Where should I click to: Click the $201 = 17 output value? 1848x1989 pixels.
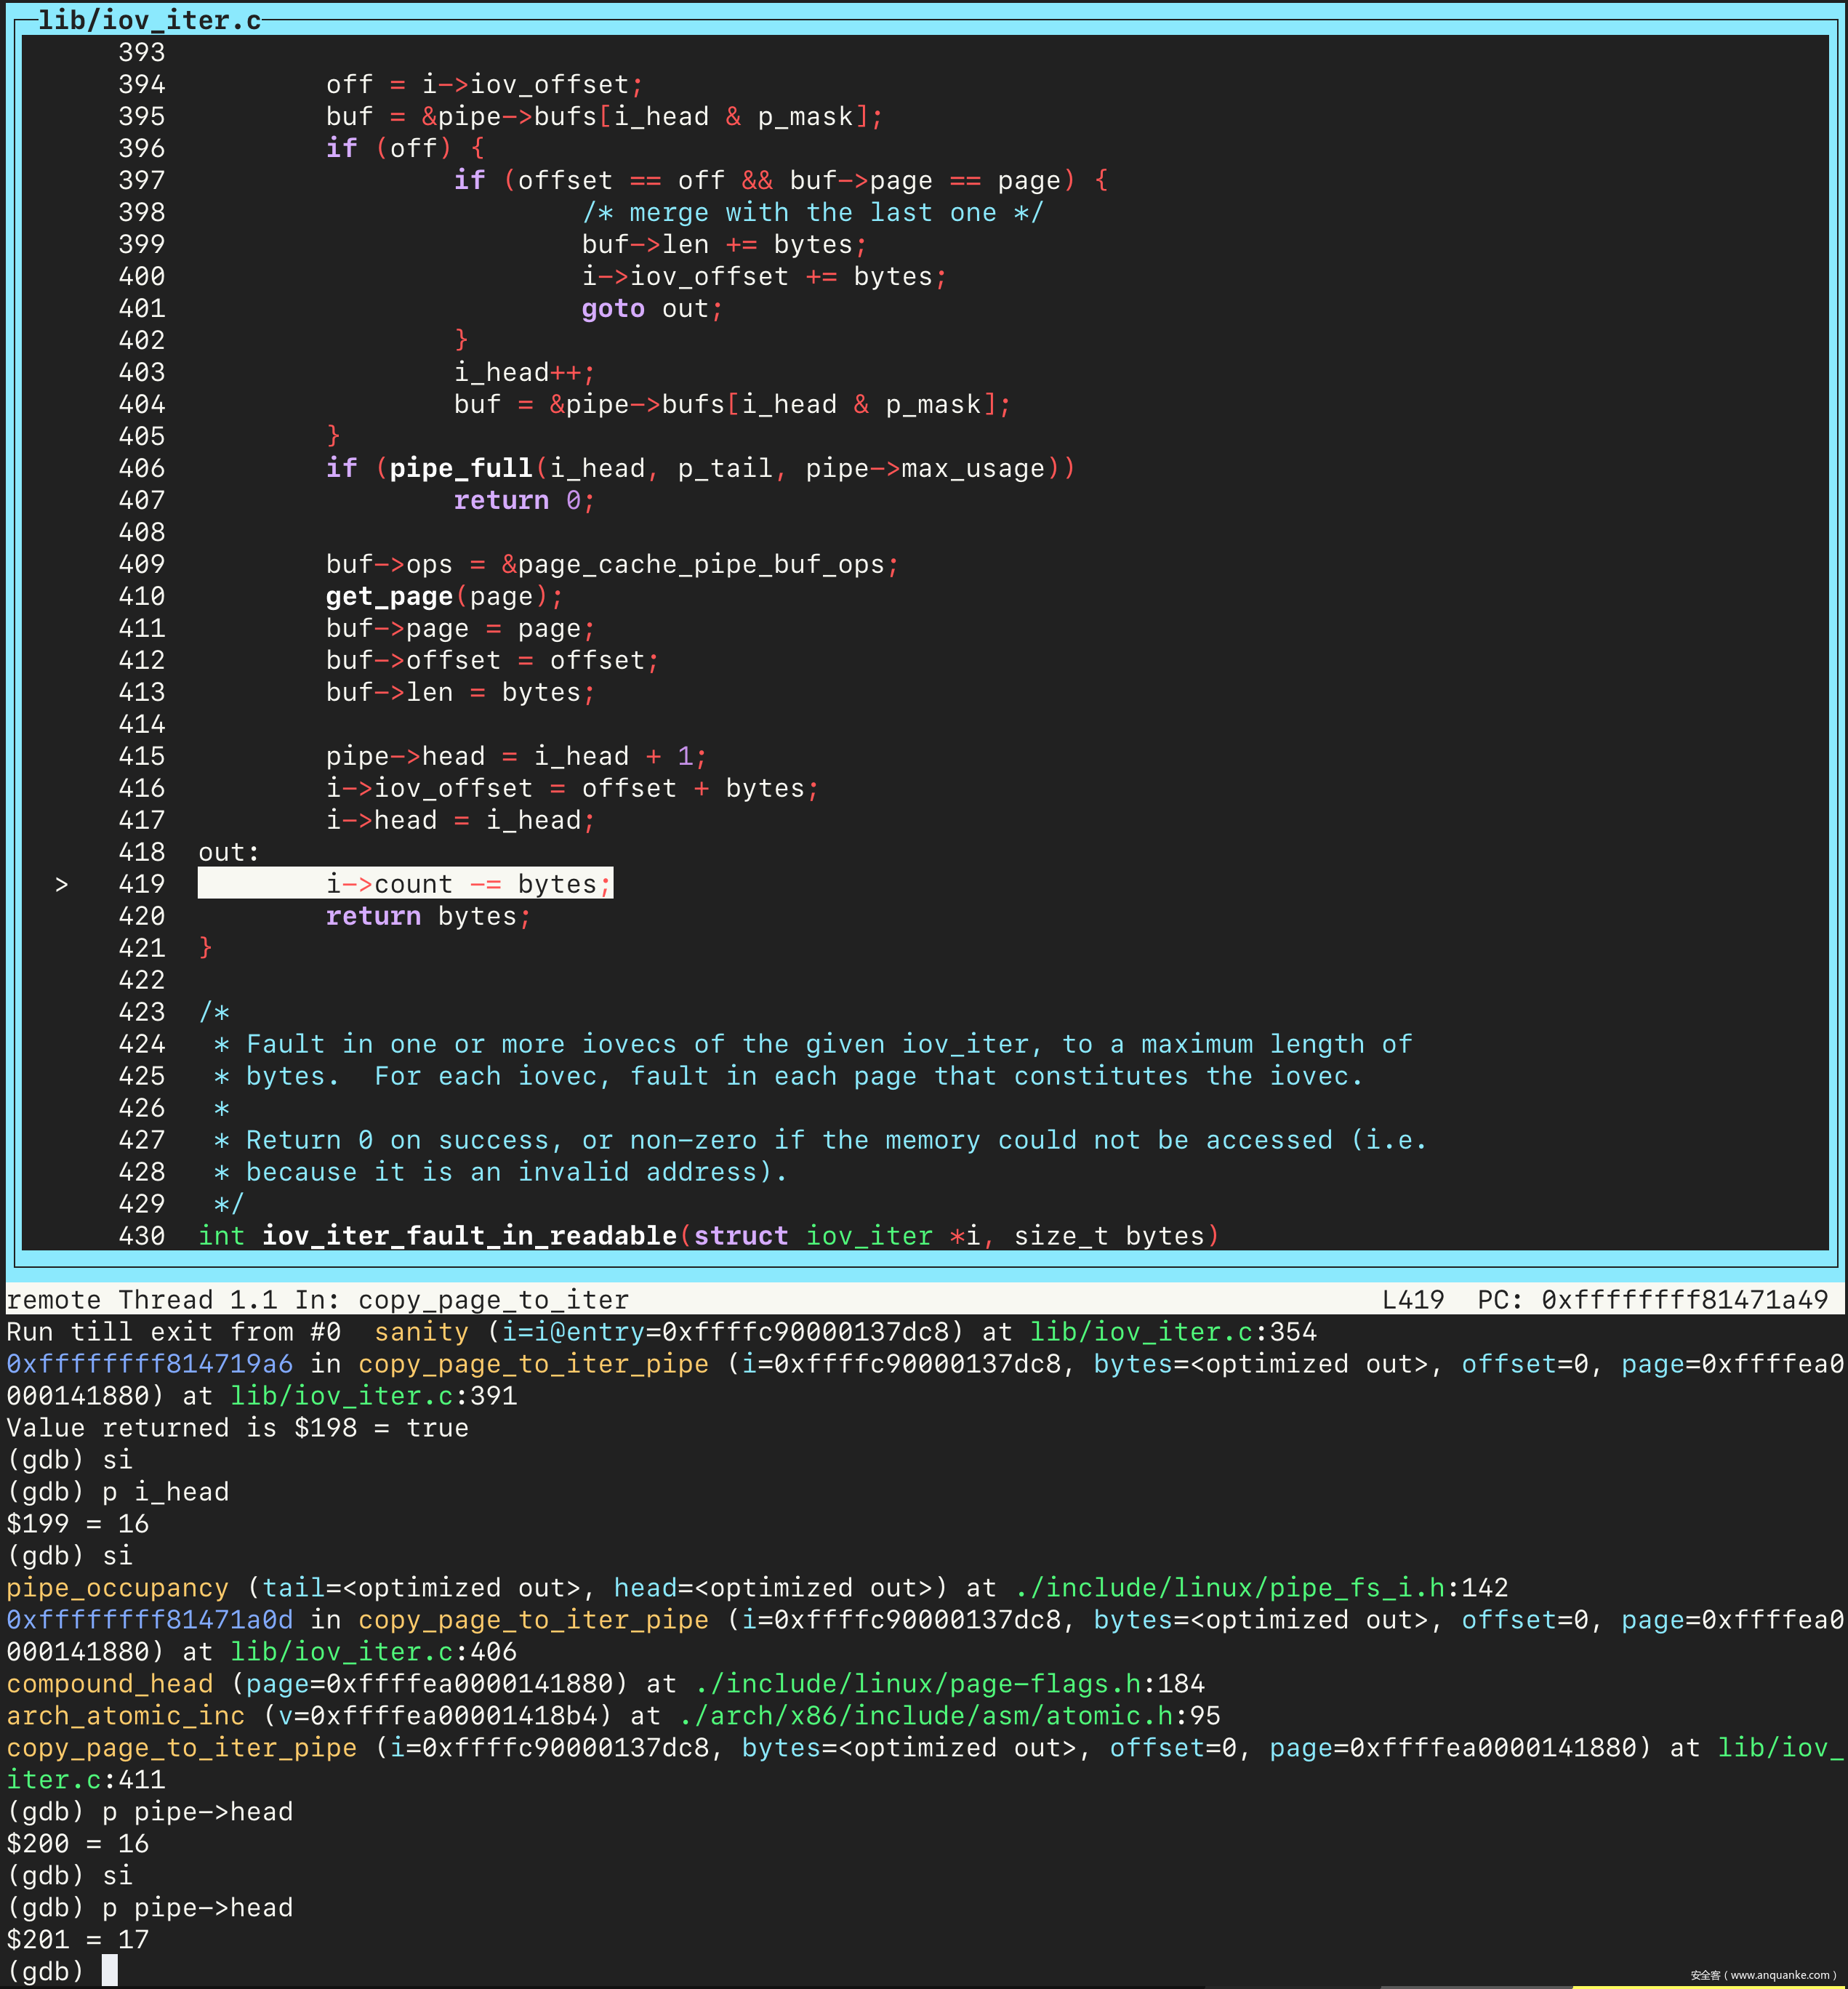tap(78, 1939)
